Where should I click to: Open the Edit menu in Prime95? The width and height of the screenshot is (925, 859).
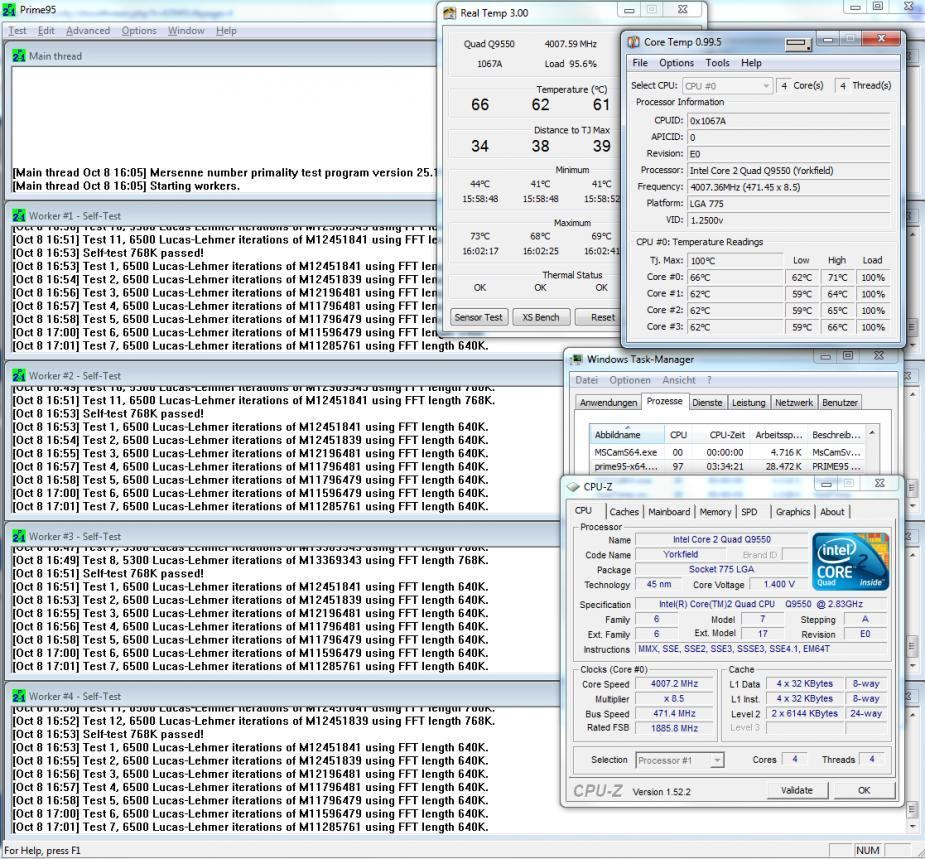[46, 31]
